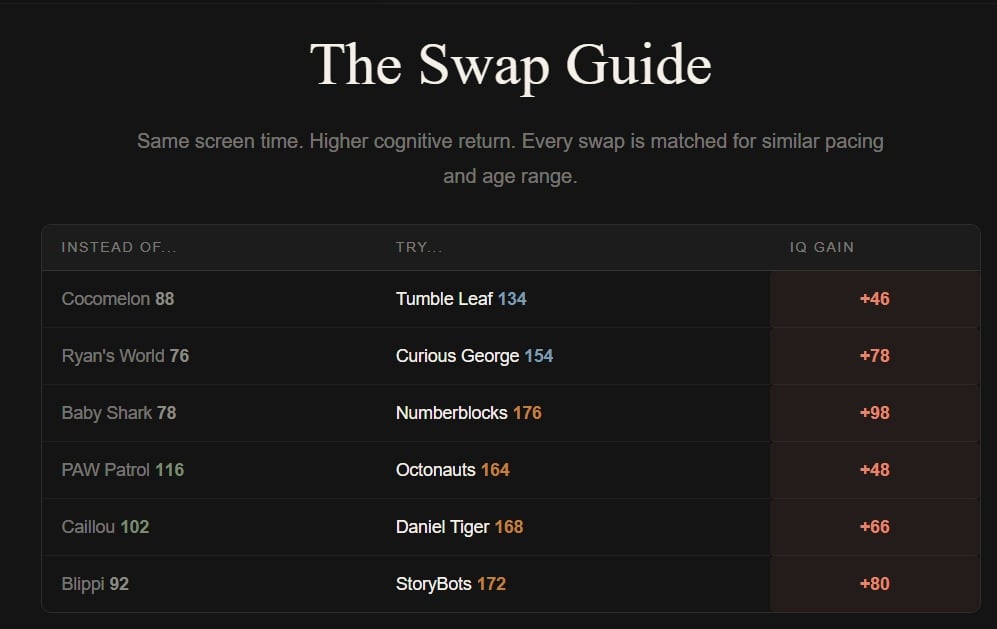Click the PAW Patrol show name
This screenshot has height=629, width=997.
tap(106, 470)
